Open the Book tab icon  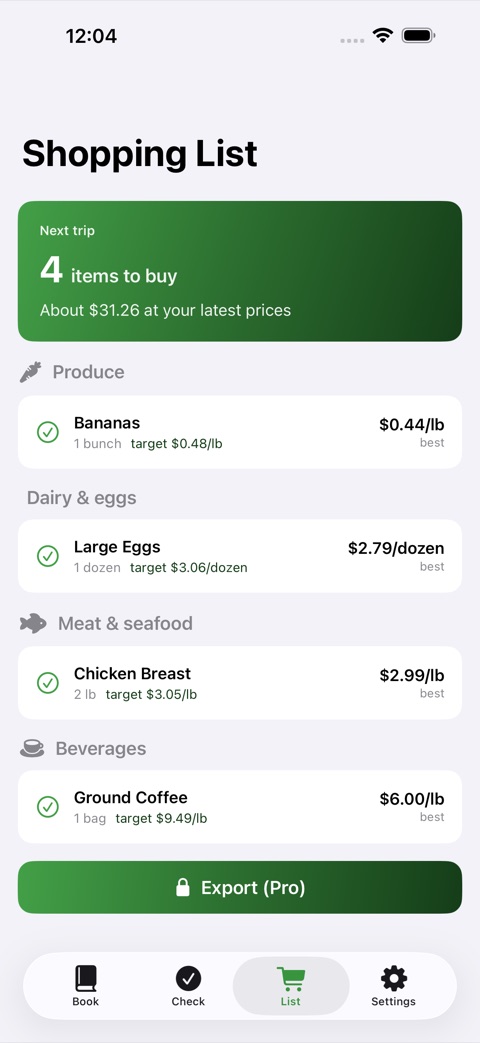tap(86, 978)
